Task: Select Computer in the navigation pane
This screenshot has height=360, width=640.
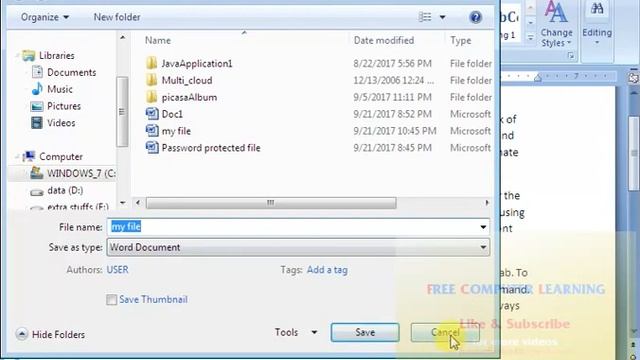Action: coord(61,157)
